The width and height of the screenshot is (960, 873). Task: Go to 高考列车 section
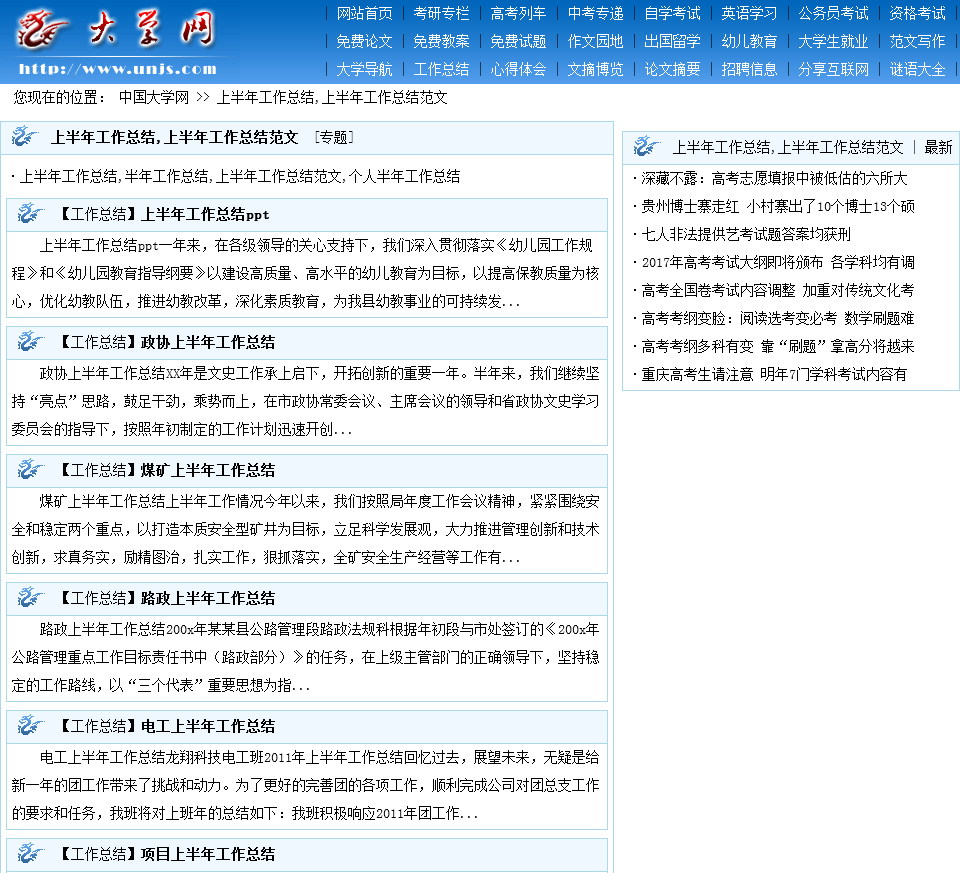coord(518,13)
